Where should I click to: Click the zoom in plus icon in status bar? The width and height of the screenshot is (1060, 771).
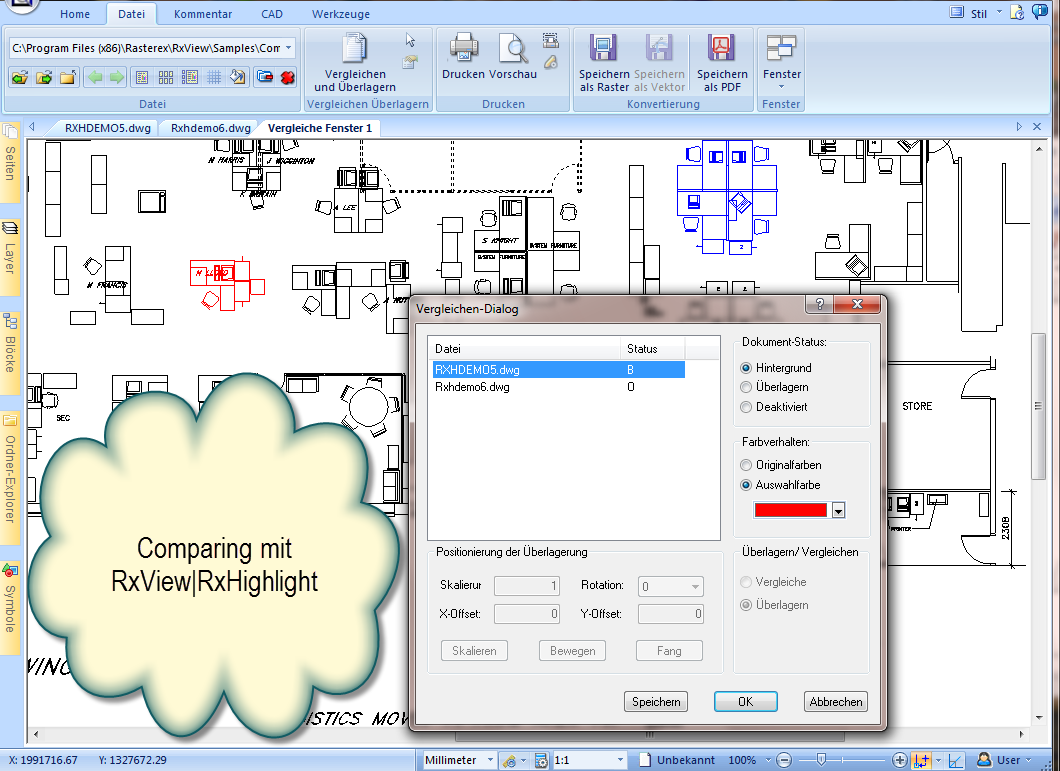point(900,760)
